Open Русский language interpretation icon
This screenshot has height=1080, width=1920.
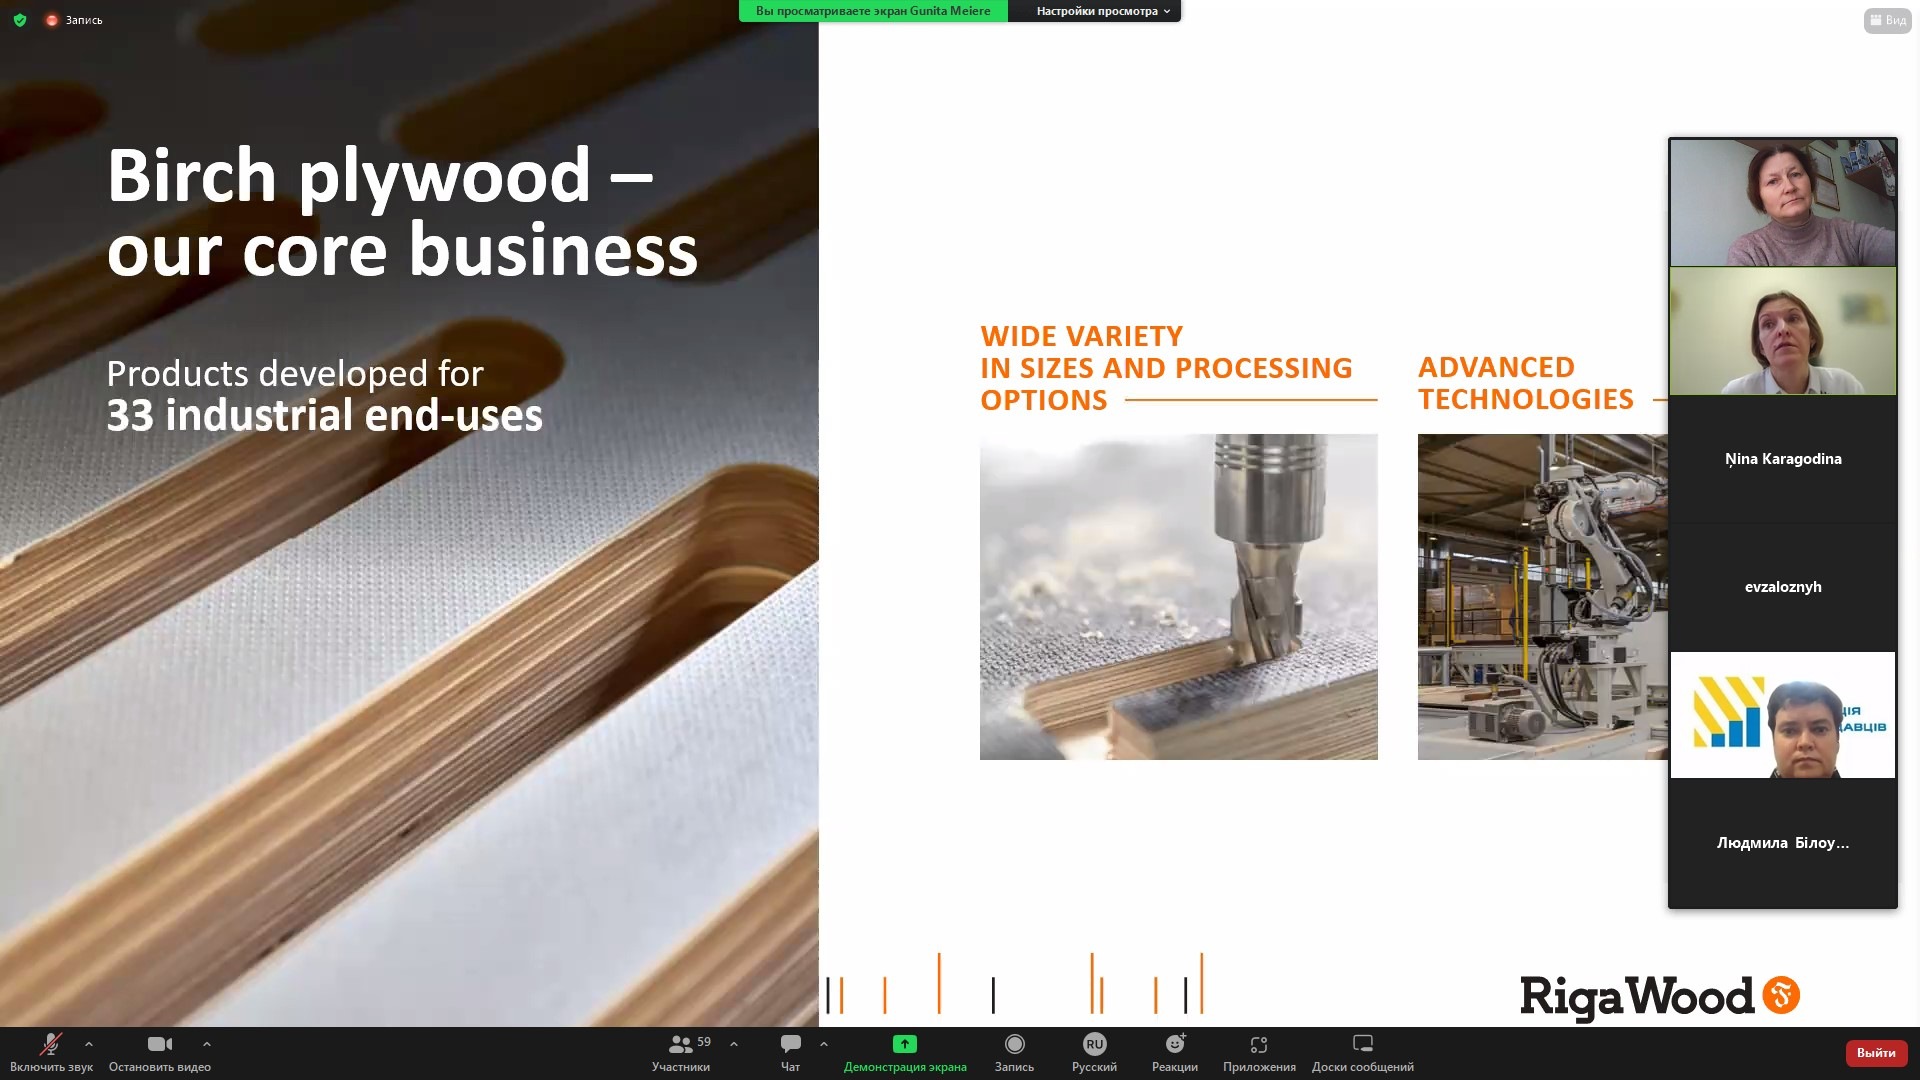[x=1094, y=1045]
